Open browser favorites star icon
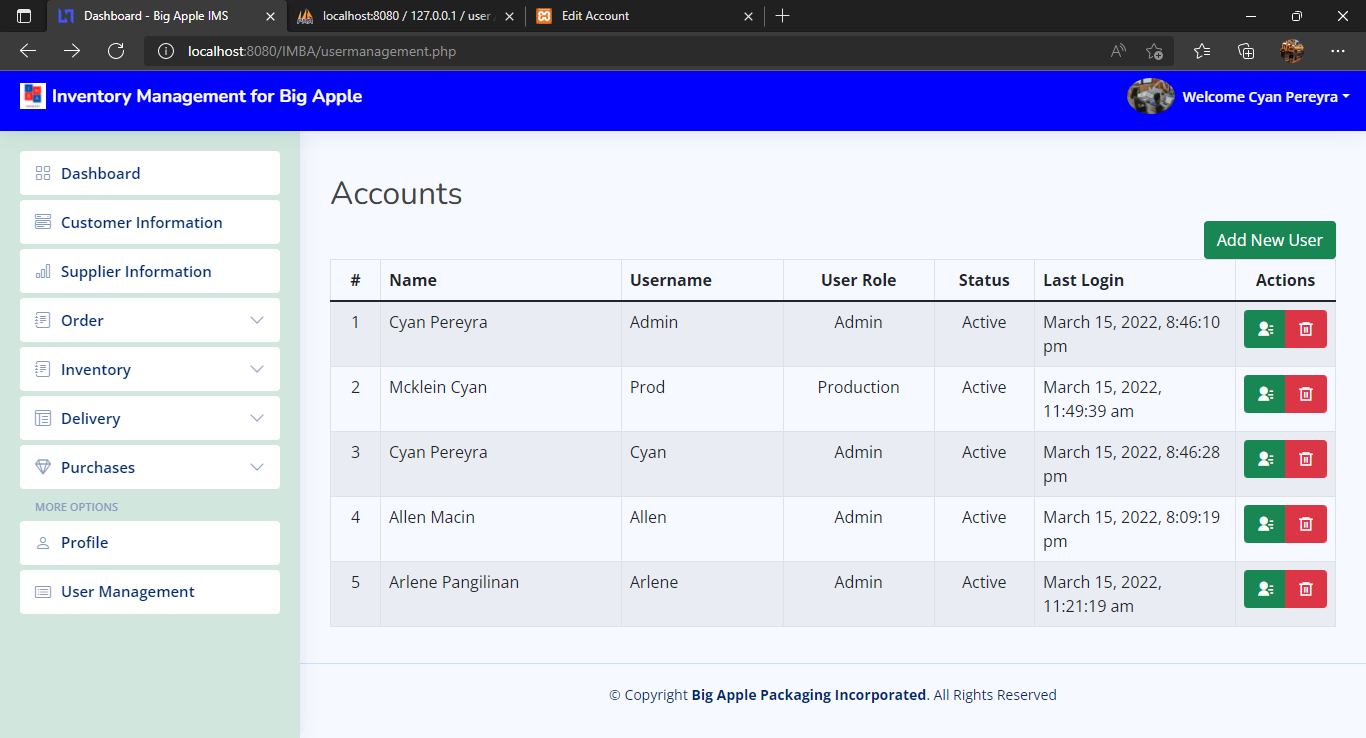Viewport: 1366px width, 738px height. [1201, 51]
